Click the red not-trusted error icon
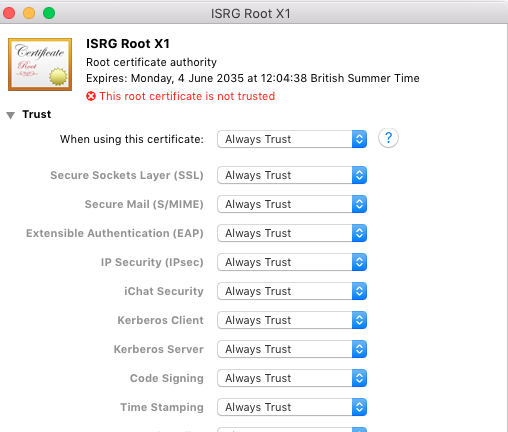 point(91,96)
